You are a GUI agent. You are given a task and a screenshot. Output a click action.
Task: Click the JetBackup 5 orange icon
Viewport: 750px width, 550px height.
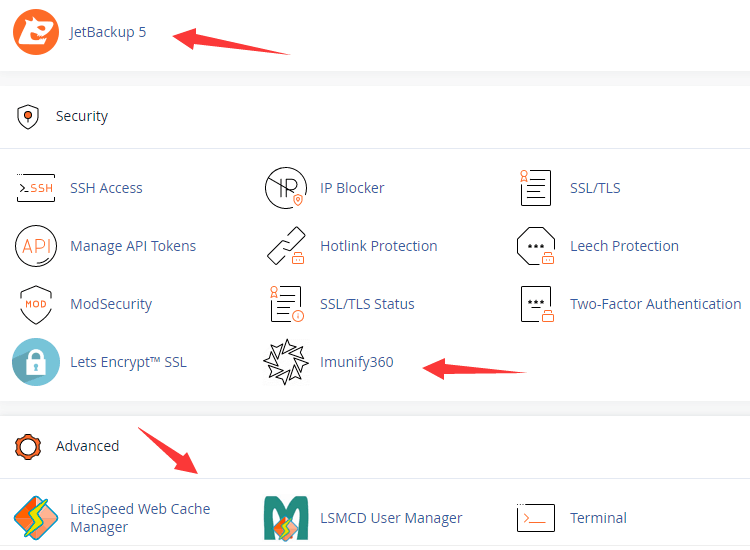36,32
